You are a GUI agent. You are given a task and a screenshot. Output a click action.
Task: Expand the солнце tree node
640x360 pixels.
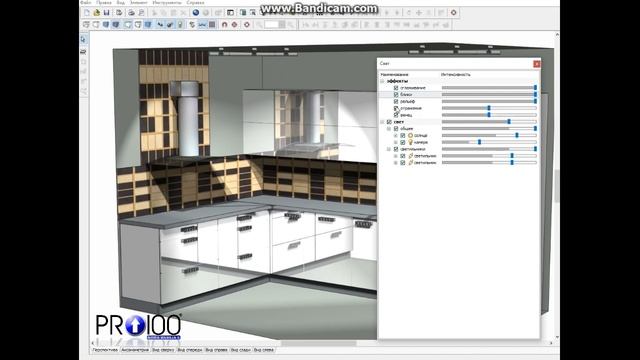click(x=396, y=136)
